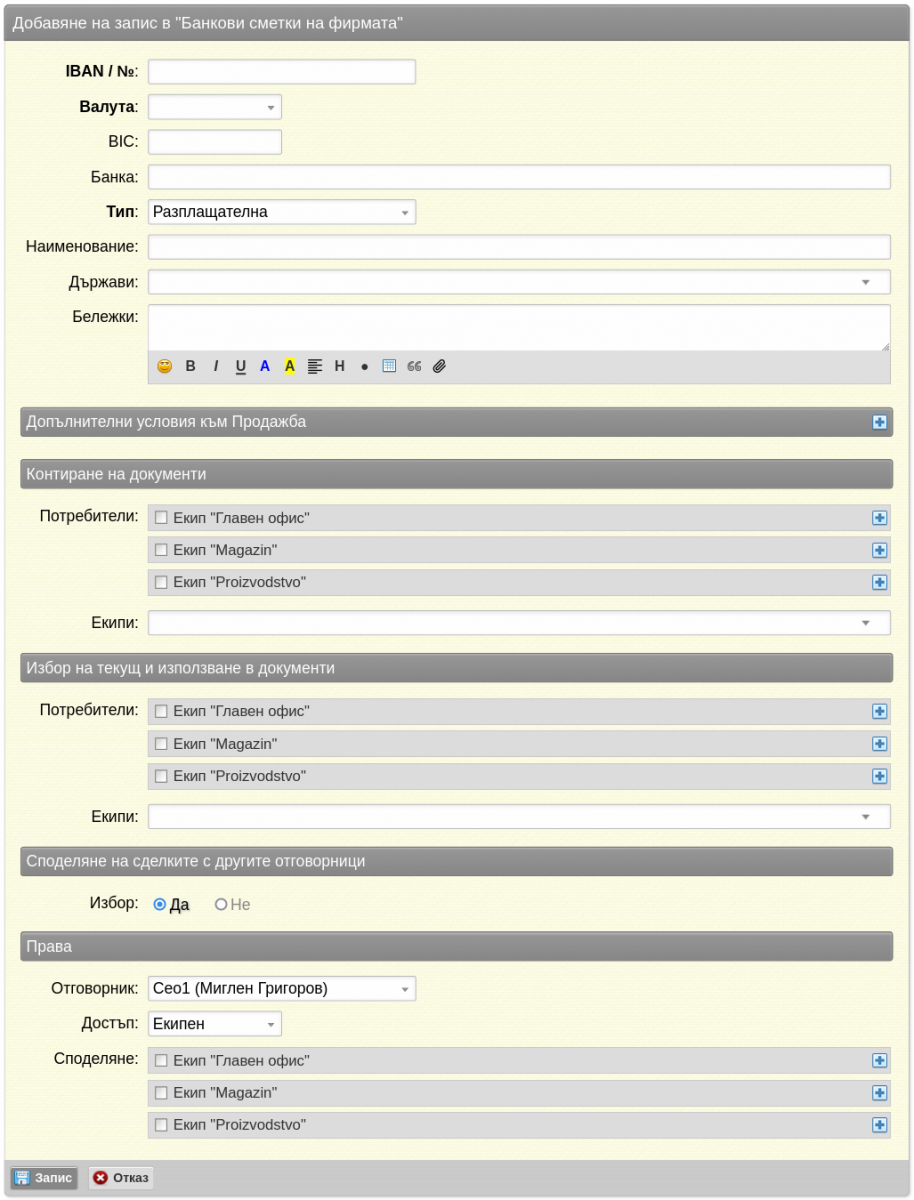Click the IBAN / № input field

pyautogui.click(x=282, y=72)
